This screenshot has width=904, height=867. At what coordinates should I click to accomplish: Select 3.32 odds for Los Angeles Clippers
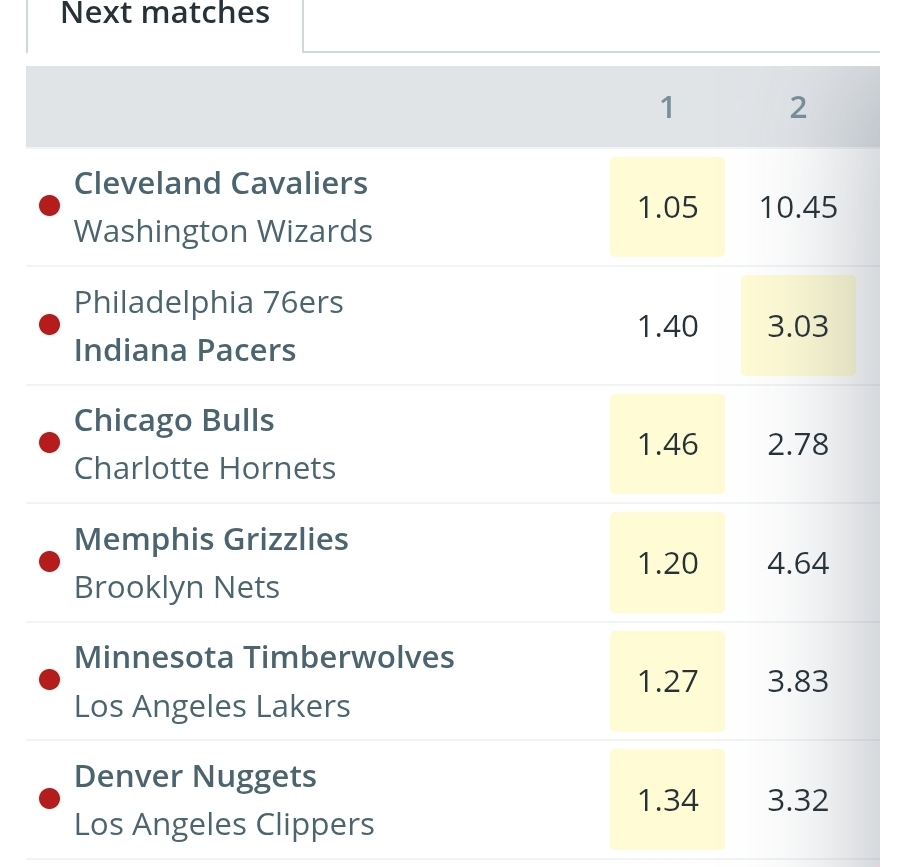(x=798, y=800)
